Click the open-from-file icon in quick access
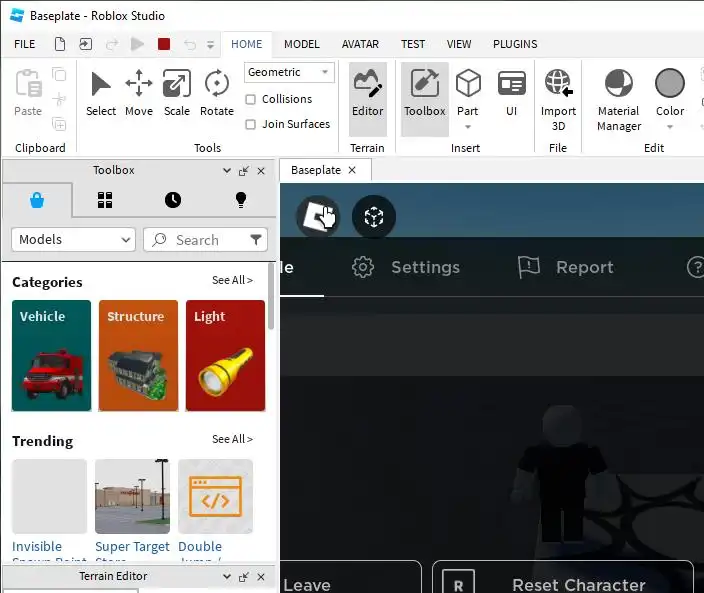704x593 pixels. (x=85, y=44)
